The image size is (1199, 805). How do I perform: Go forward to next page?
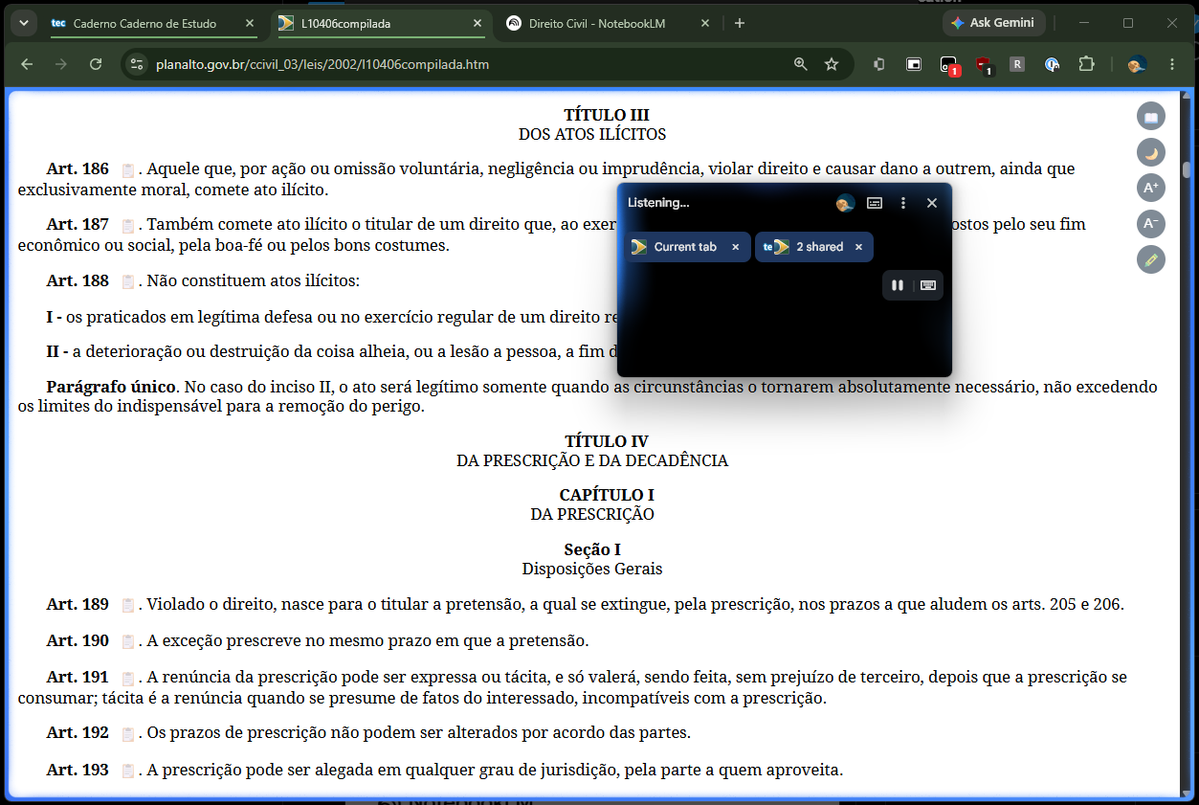point(61,64)
